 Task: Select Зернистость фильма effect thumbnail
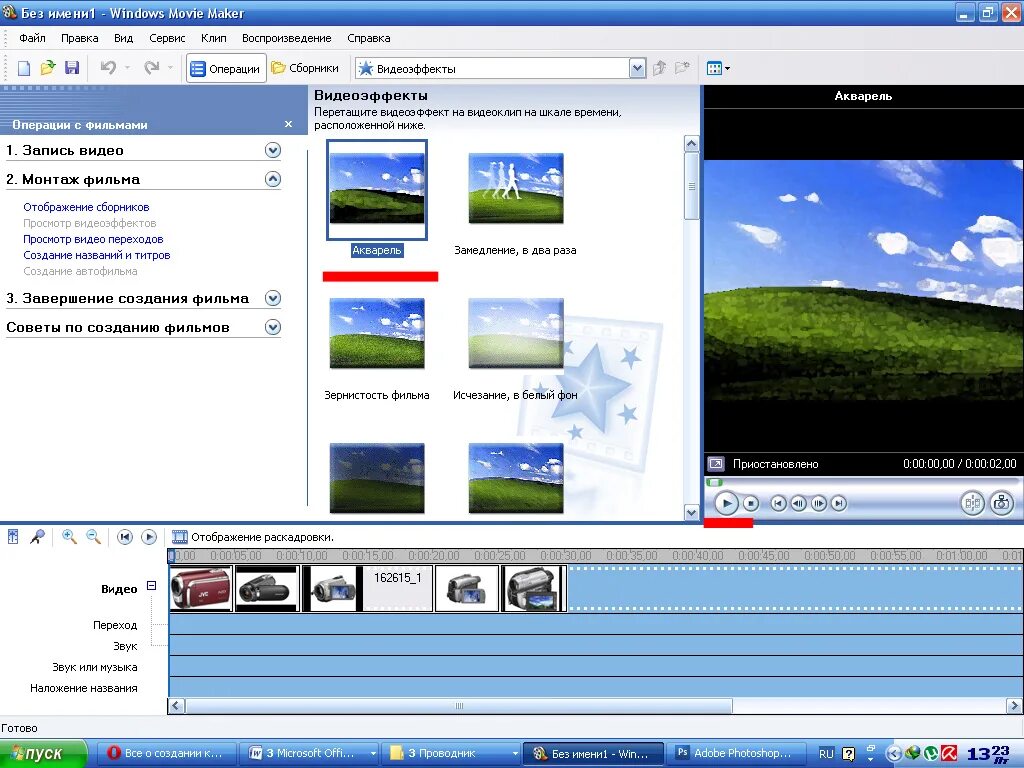(377, 334)
